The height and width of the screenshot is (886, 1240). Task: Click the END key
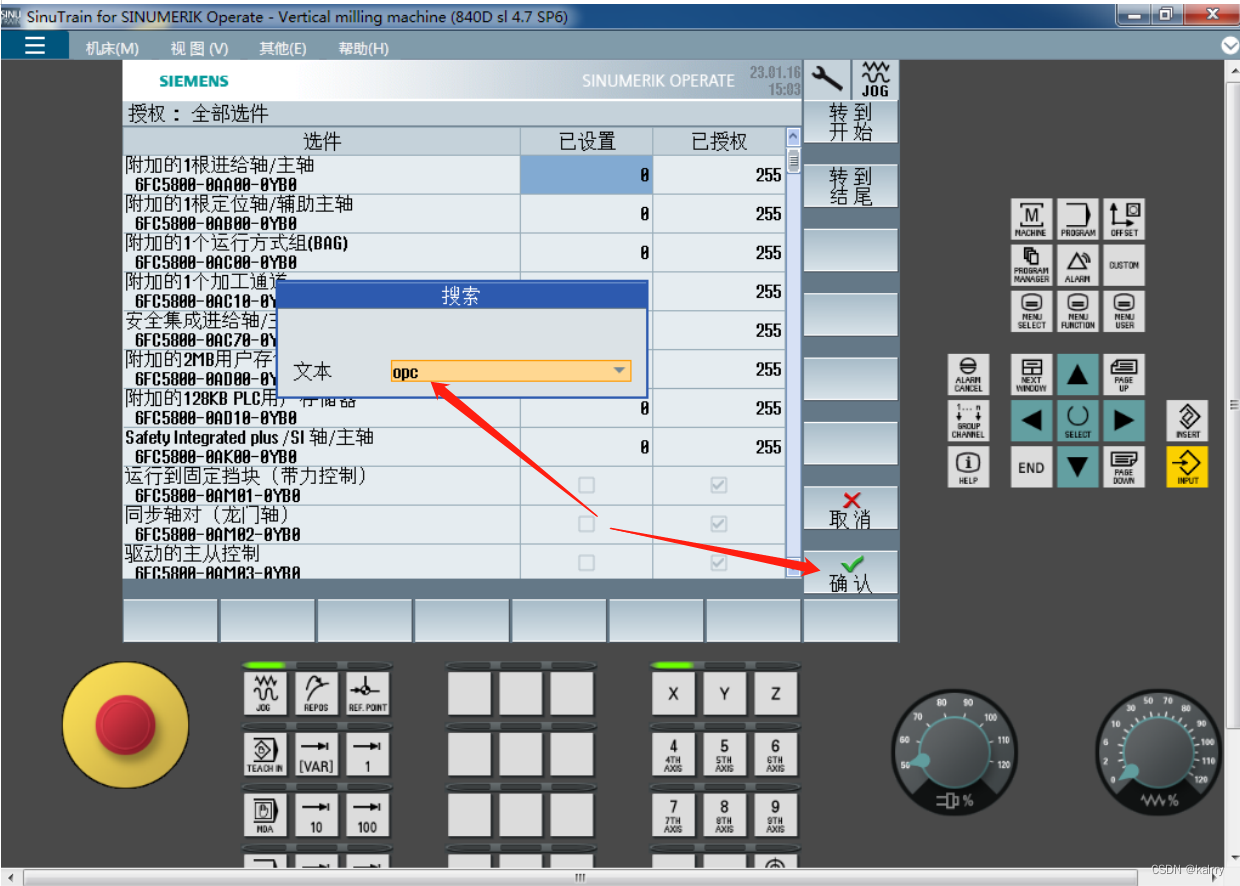1031,466
